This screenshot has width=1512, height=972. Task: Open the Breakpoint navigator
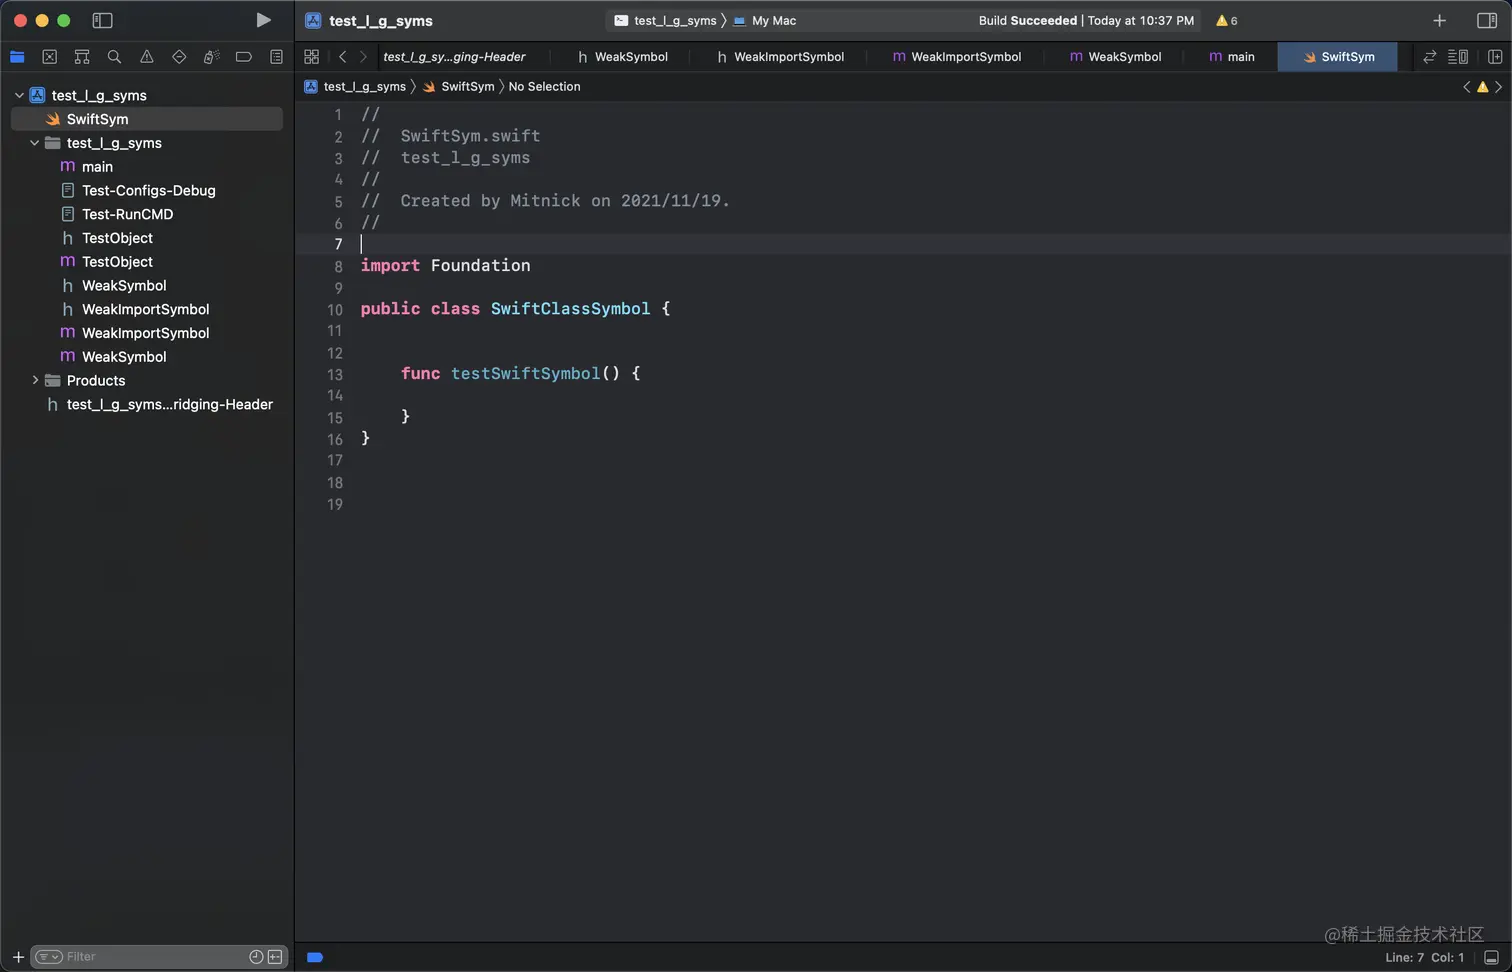click(244, 57)
